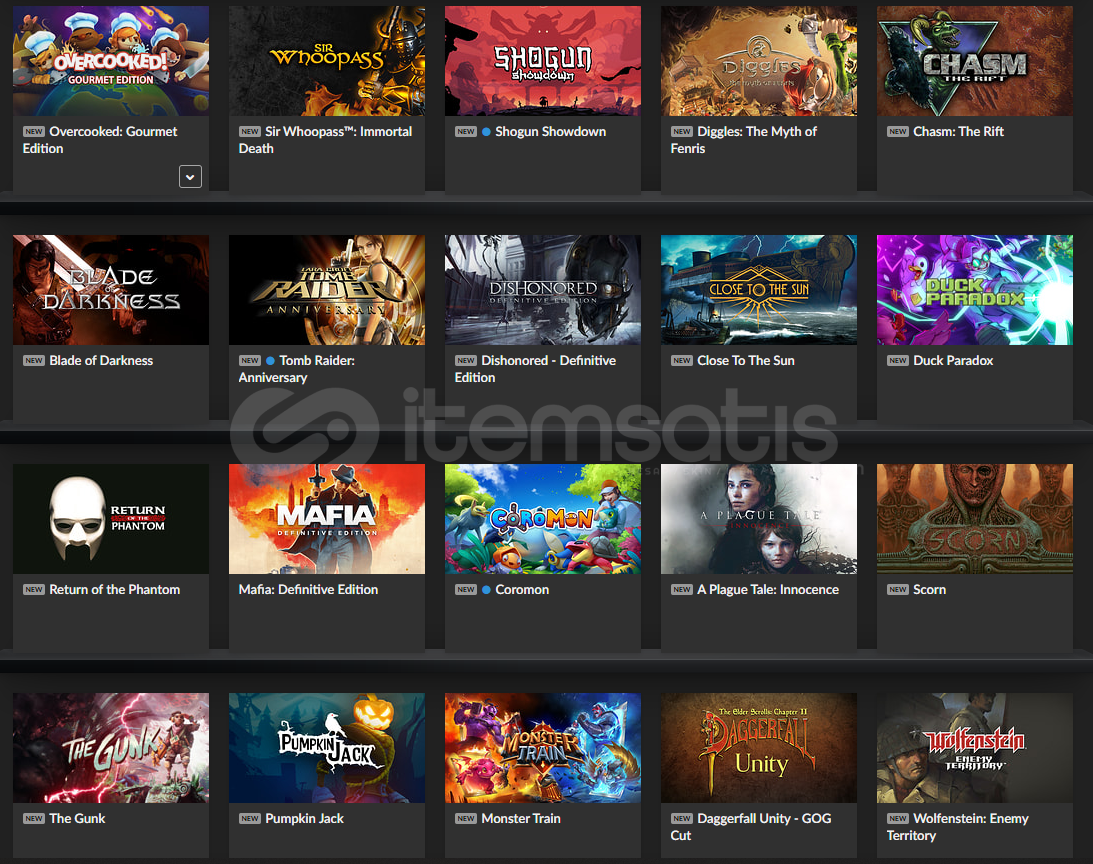Open the dropdown arrow on Overcooked card
Screen dimensions: 1093x864
tap(190, 176)
